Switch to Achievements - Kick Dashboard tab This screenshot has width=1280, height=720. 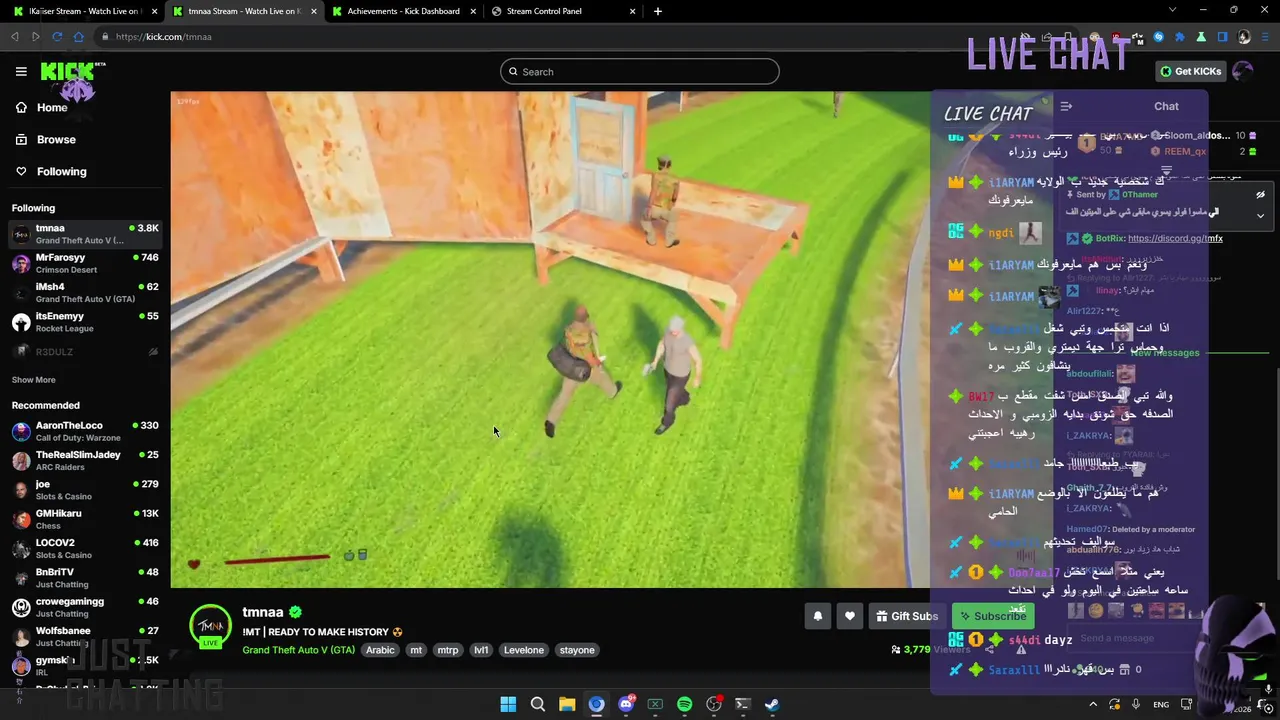[404, 11]
